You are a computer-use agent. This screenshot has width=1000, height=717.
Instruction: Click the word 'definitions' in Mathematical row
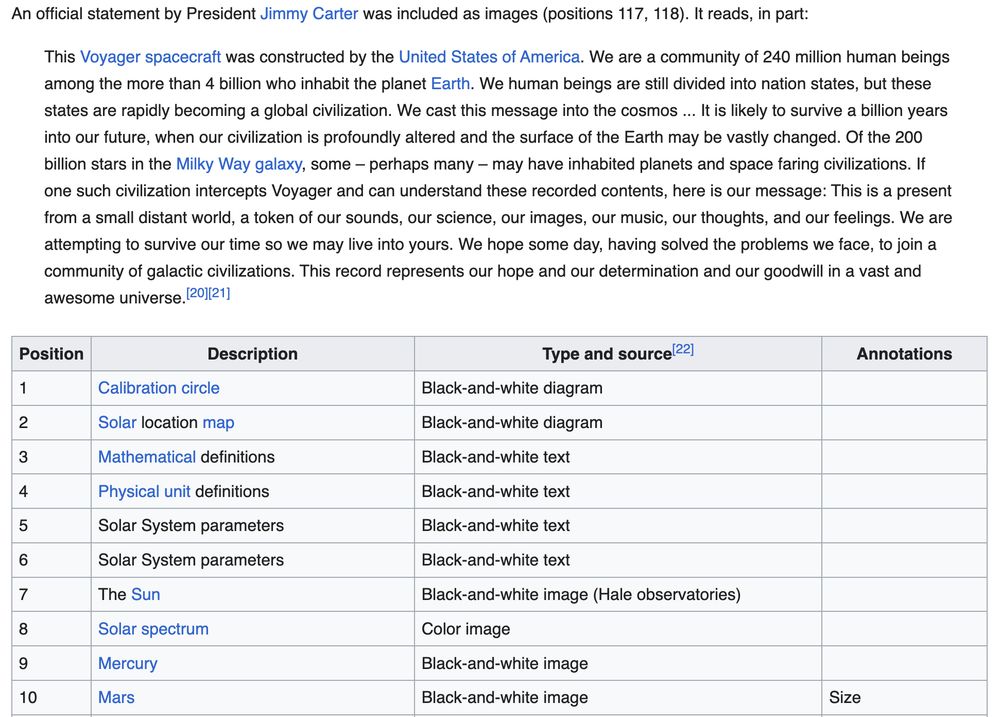click(x=237, y=457)
